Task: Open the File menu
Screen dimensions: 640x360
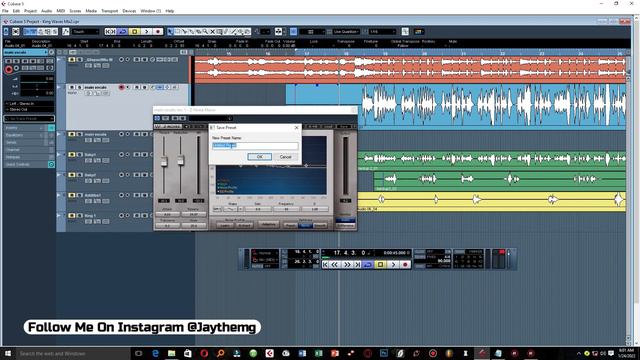Action: pos(5,11)
